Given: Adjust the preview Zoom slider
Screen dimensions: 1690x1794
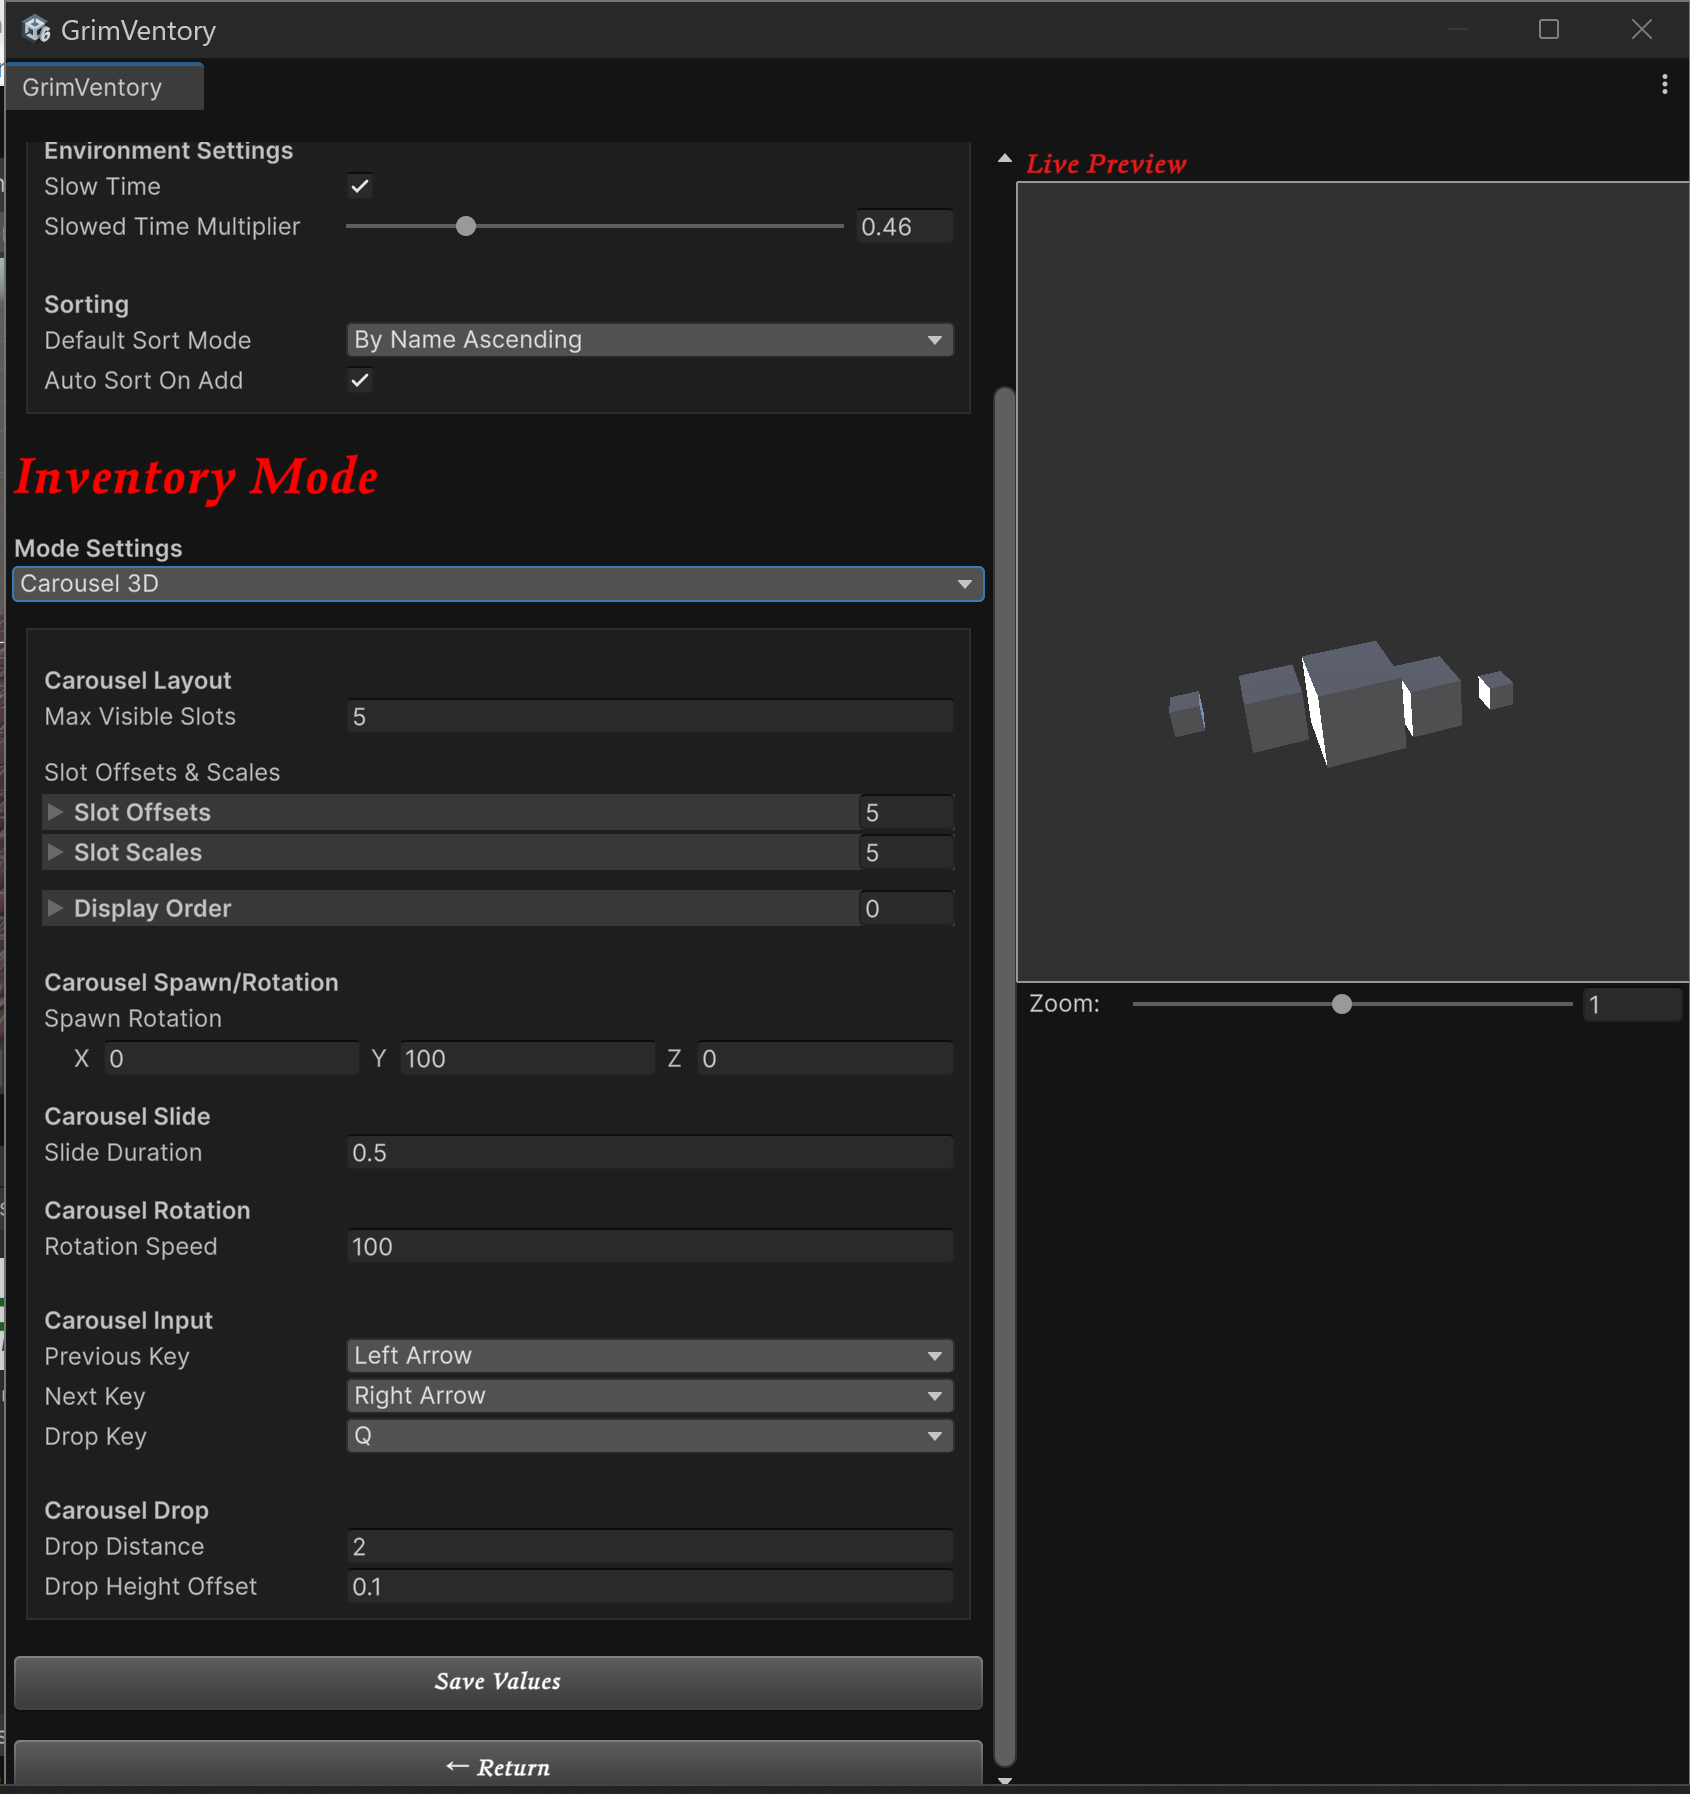Looking at the screenshot, I should point(1352,1004).
